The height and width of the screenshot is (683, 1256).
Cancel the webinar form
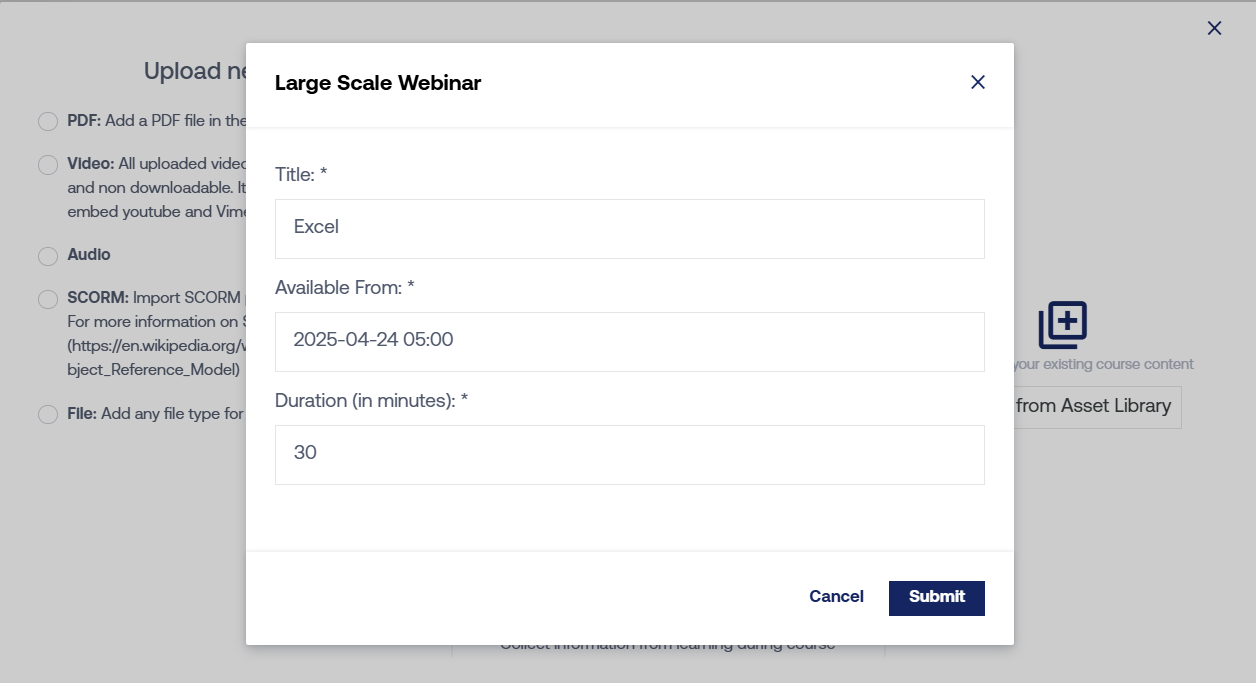click(836, 597)
